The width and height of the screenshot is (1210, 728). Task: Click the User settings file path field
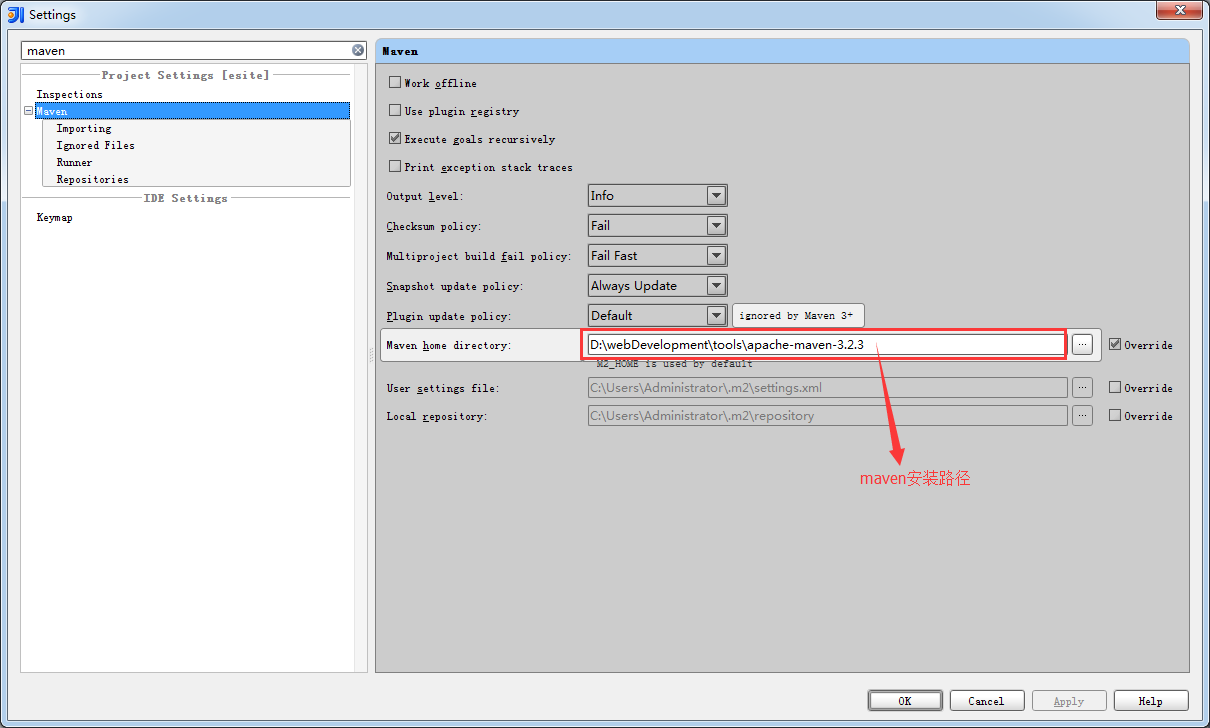[827, 387]
